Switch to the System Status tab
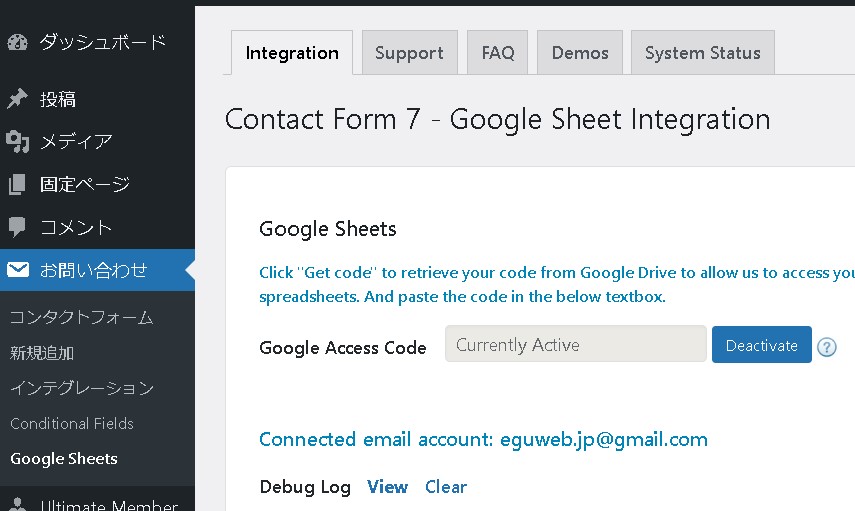Image resolution: width=855 pixels, height=511 pixels. point(702,53)
